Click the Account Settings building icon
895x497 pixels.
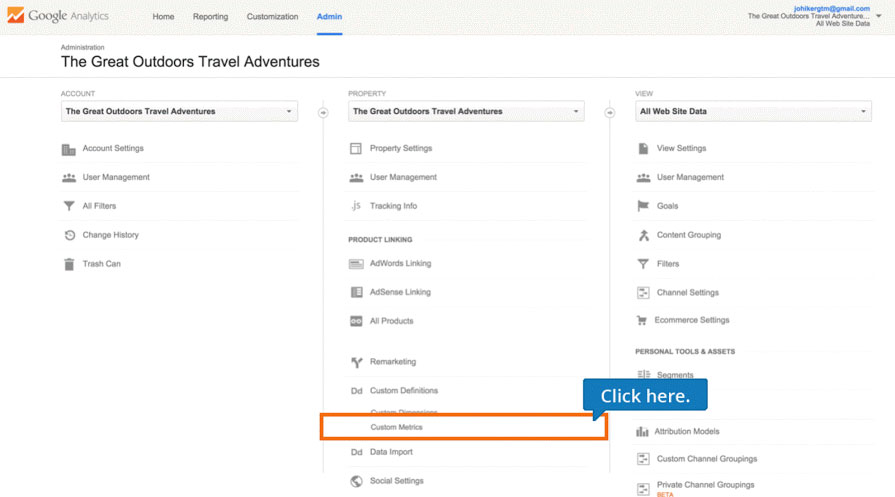[x=68, y=149]
